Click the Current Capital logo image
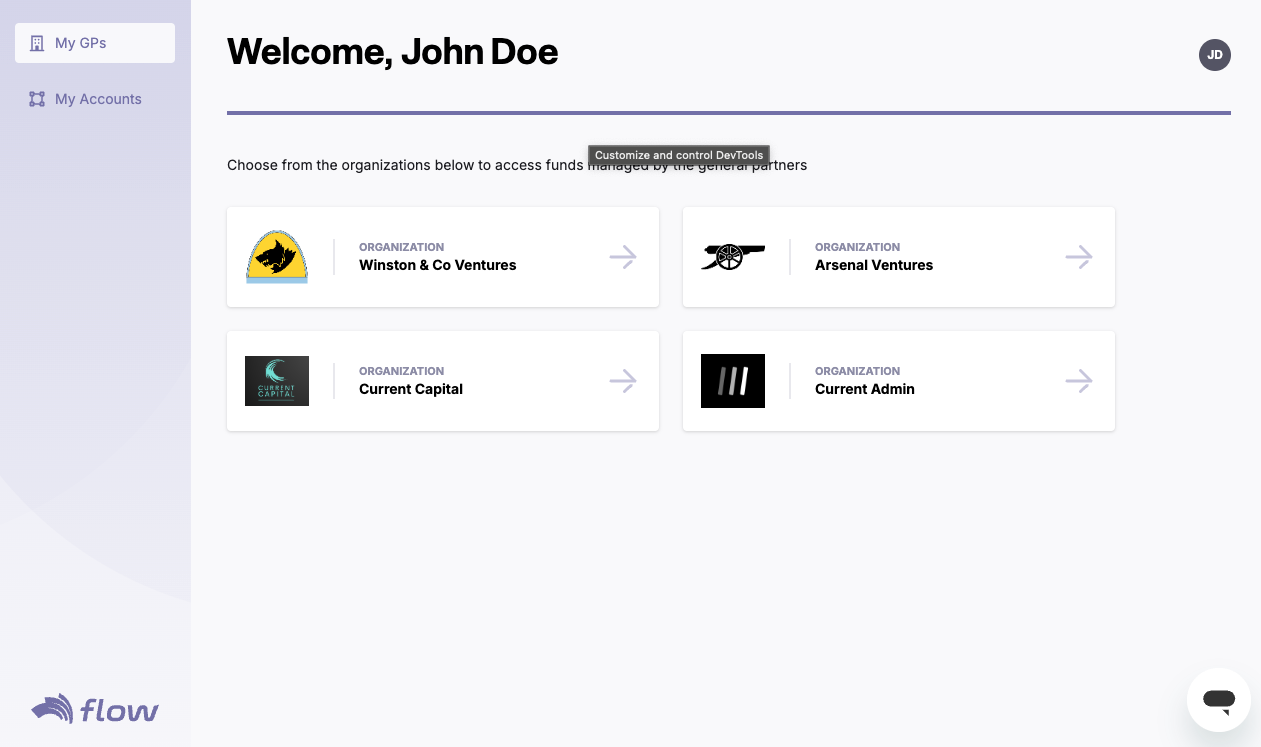 click(277, 381)
